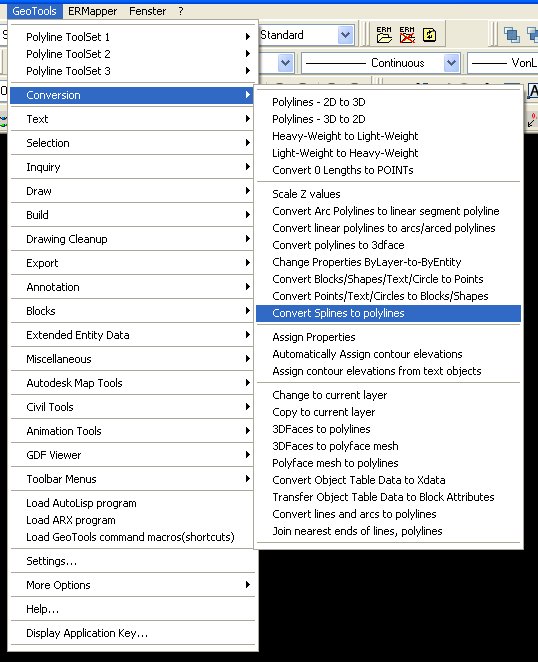Open the ERMapper menu
This screenshot has height=662, width=538.
tap(92, 11)
